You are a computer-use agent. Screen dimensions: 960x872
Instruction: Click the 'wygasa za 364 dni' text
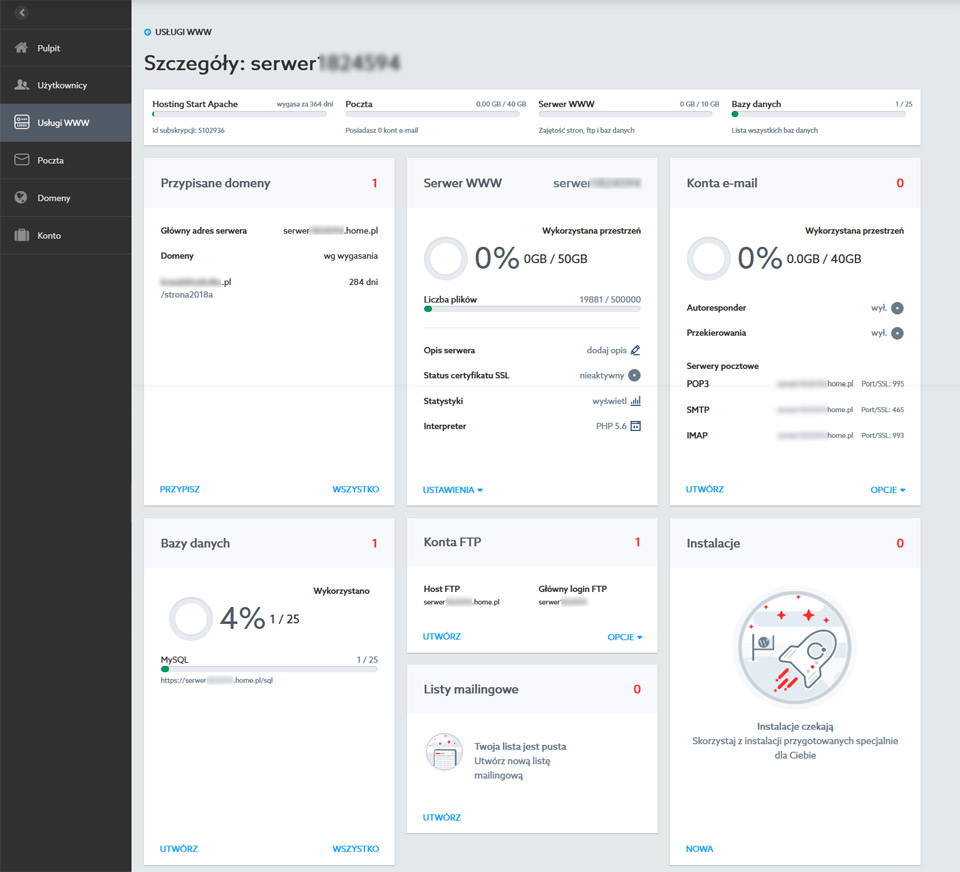pyautogui.click(x=305, y=104)
